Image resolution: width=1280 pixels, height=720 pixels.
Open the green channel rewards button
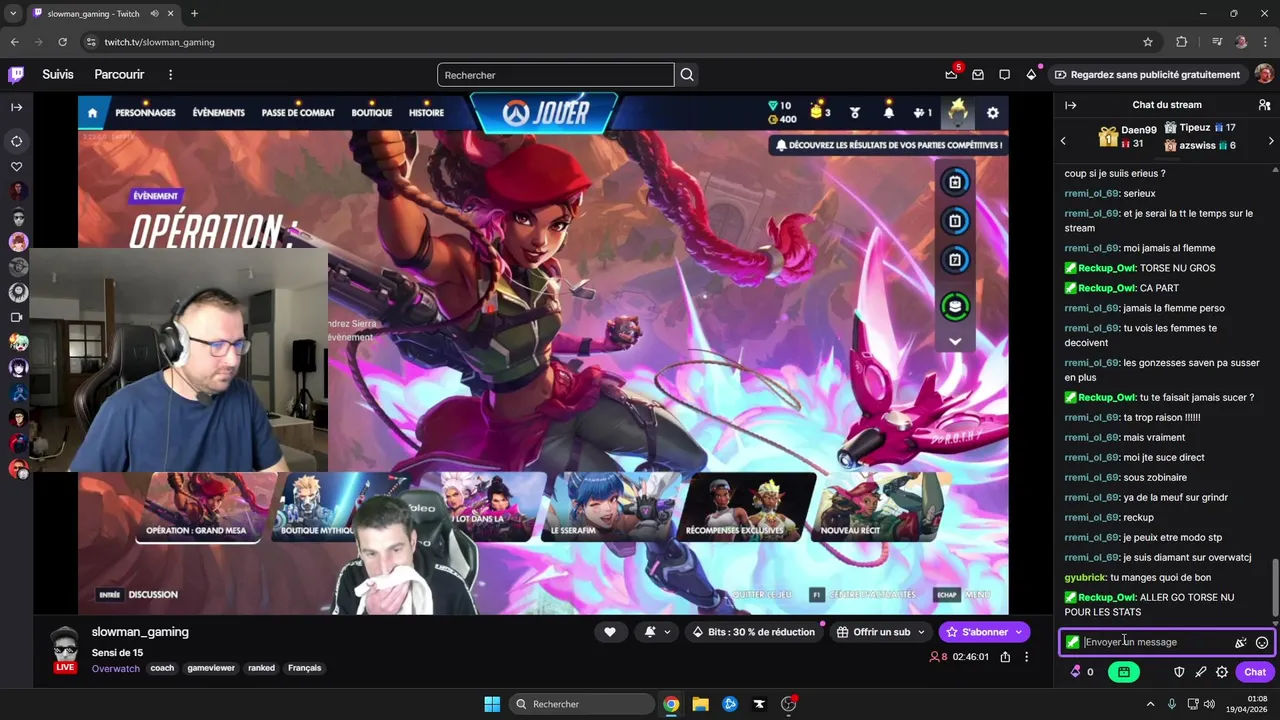tap(1124, 672)
